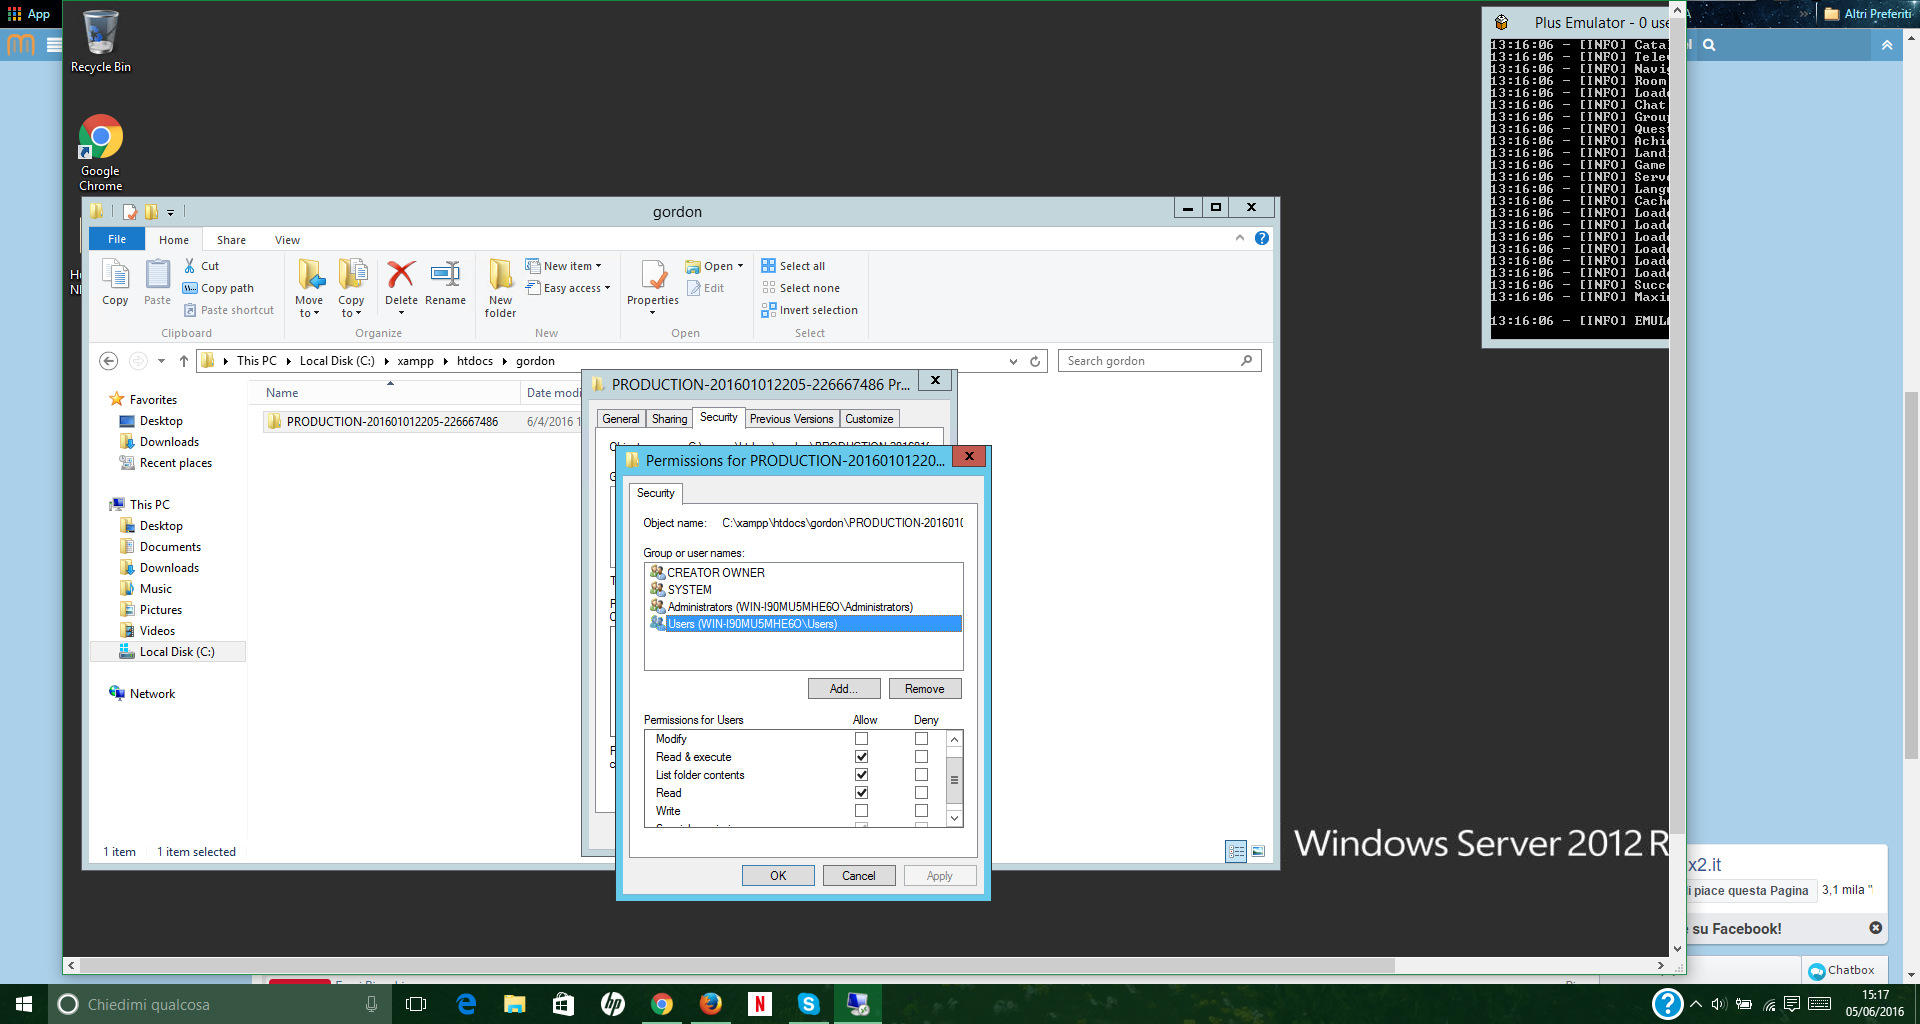This screenshot has width=1920, height=1024.
Task: Click OK in the Permissions dialog
Action: [778, 876]
